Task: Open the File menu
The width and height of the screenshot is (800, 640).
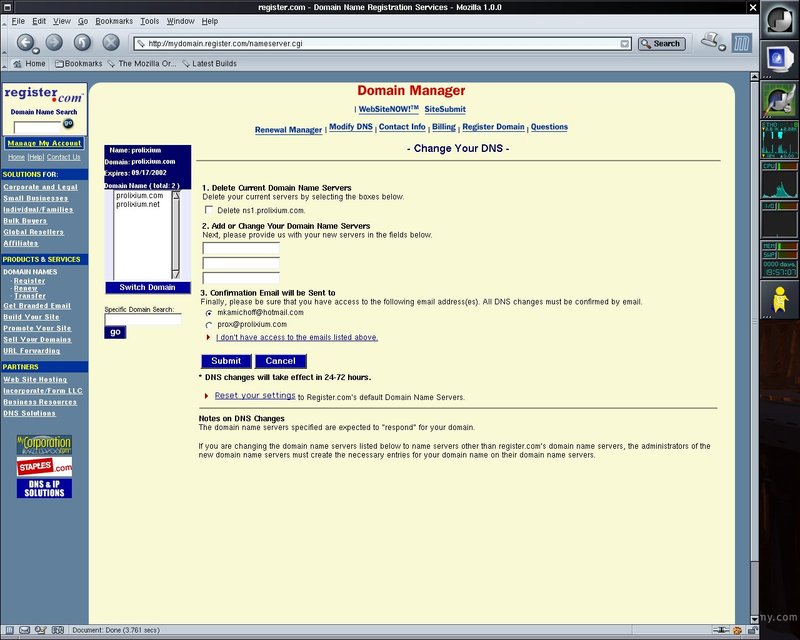Action: [x=18, y=21]
